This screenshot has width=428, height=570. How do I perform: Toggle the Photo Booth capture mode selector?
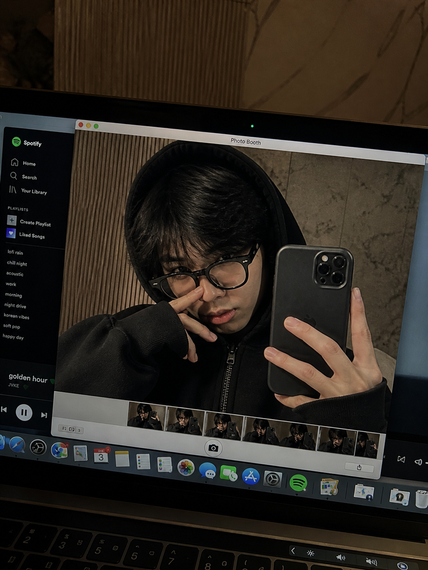tap(71, 429)
